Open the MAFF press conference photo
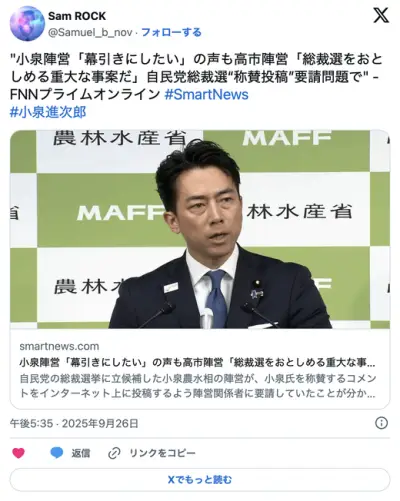 coord(200,229)
